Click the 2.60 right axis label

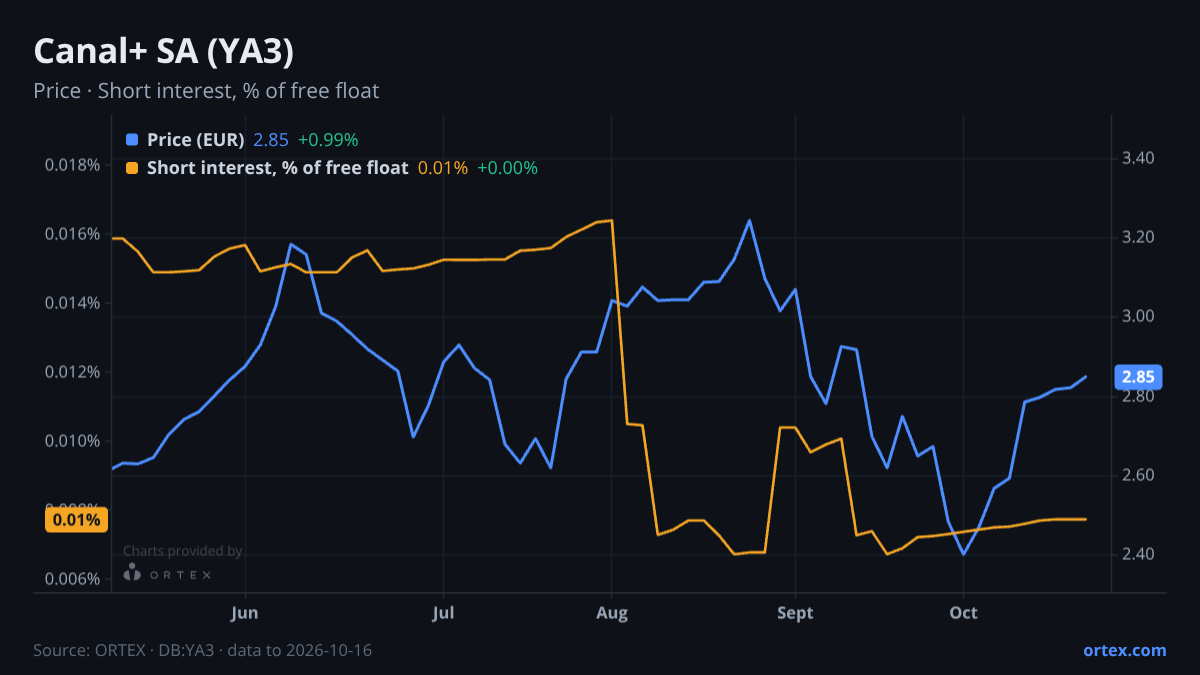[1139, 475]
